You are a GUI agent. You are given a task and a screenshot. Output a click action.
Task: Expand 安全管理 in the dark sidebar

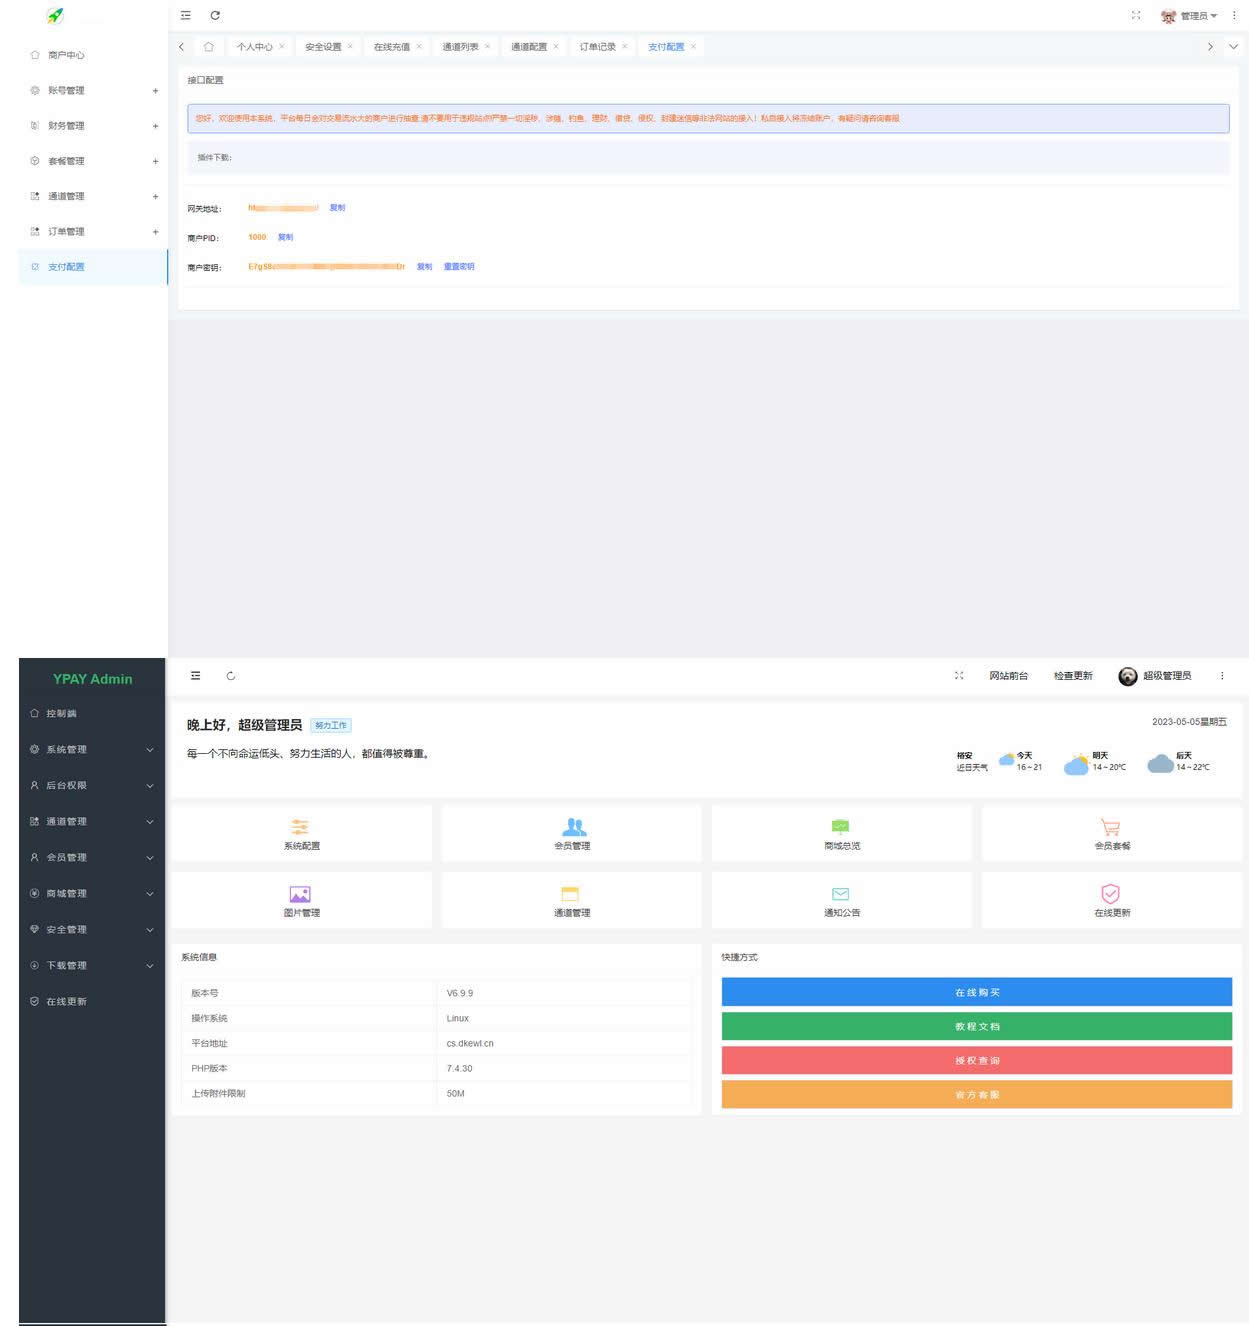tap(90, 929)
